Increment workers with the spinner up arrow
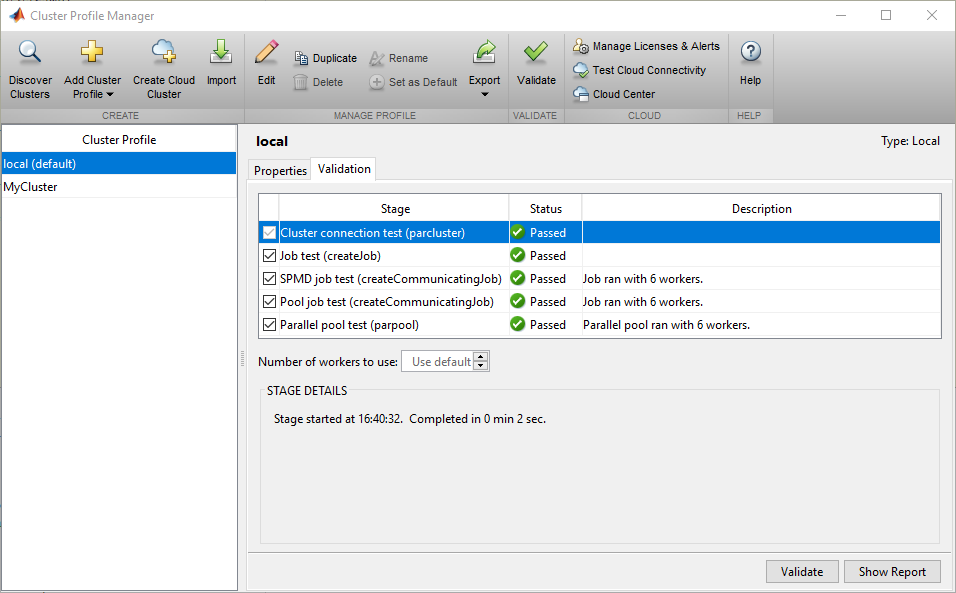956x593 pixels. 478,356
